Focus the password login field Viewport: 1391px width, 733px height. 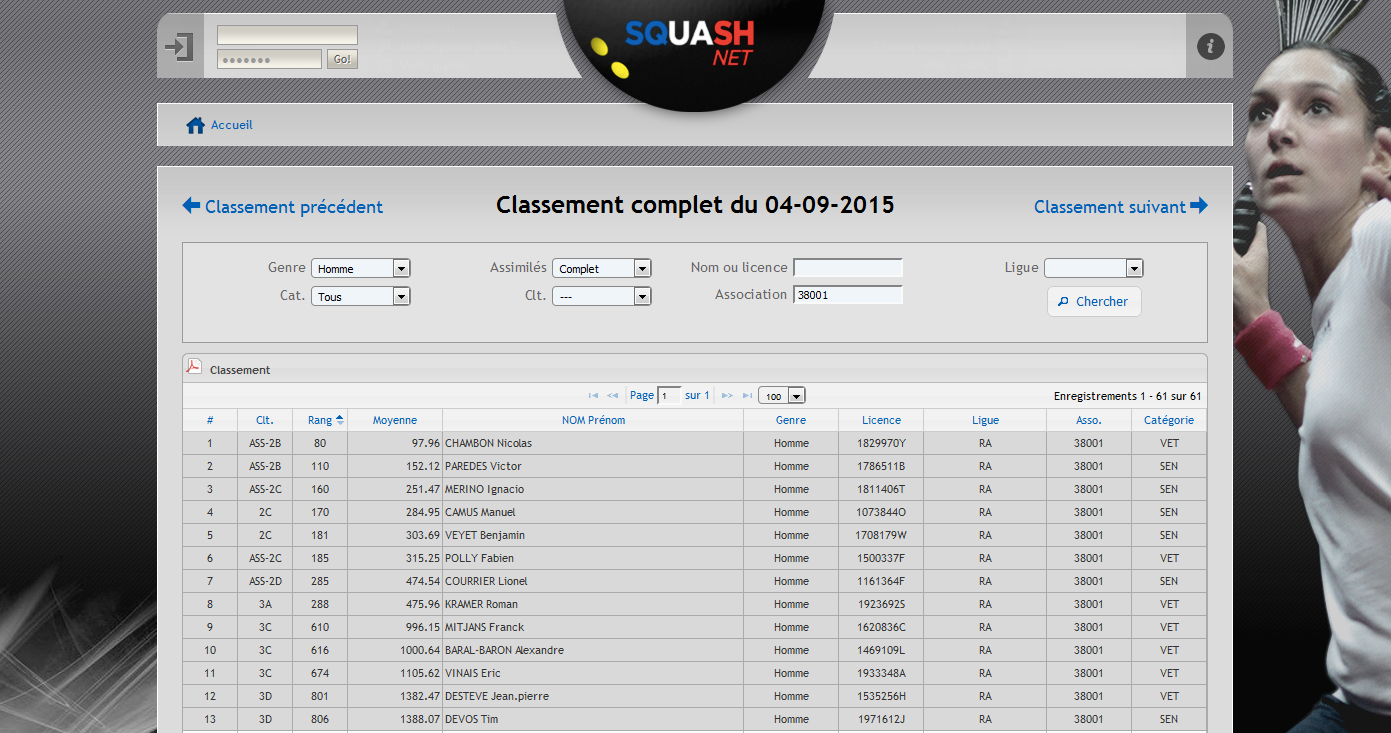click(270, 59)
